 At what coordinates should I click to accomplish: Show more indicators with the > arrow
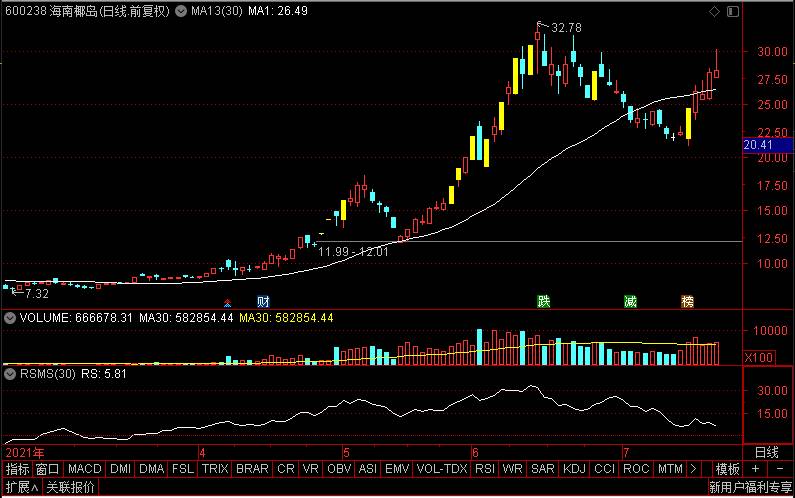pos(693,469)
